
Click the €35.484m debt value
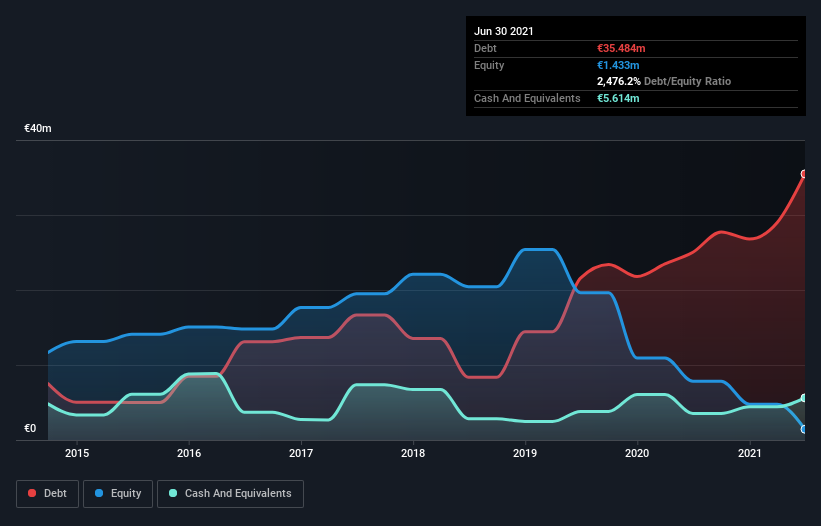621,48
